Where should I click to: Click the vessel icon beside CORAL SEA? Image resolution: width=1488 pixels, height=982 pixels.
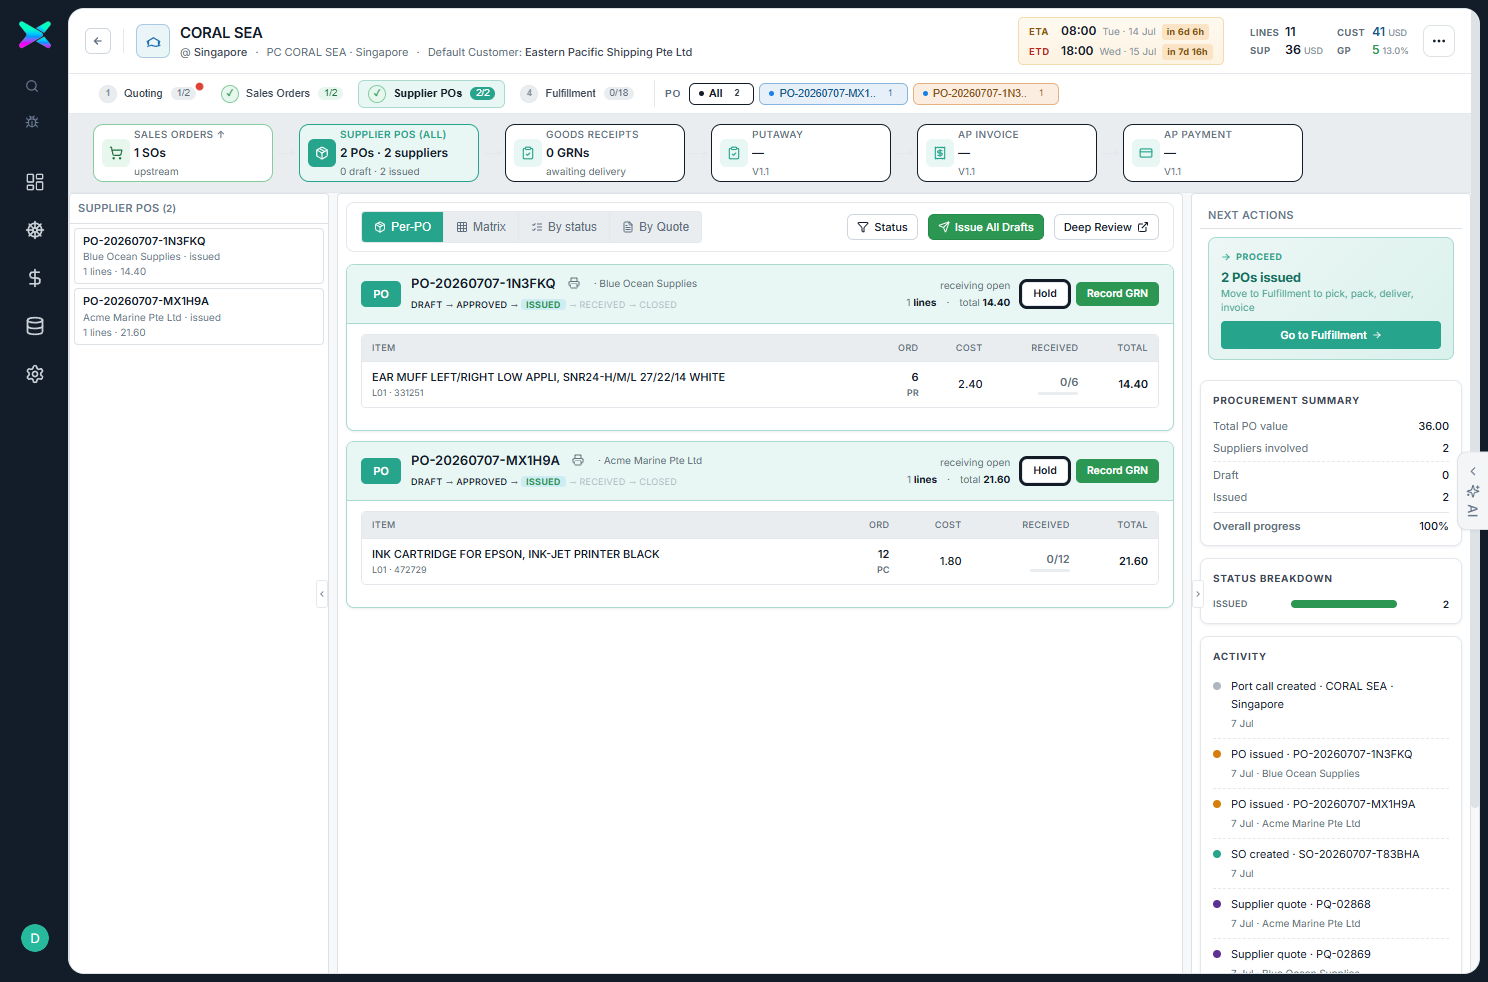(153, 41)
